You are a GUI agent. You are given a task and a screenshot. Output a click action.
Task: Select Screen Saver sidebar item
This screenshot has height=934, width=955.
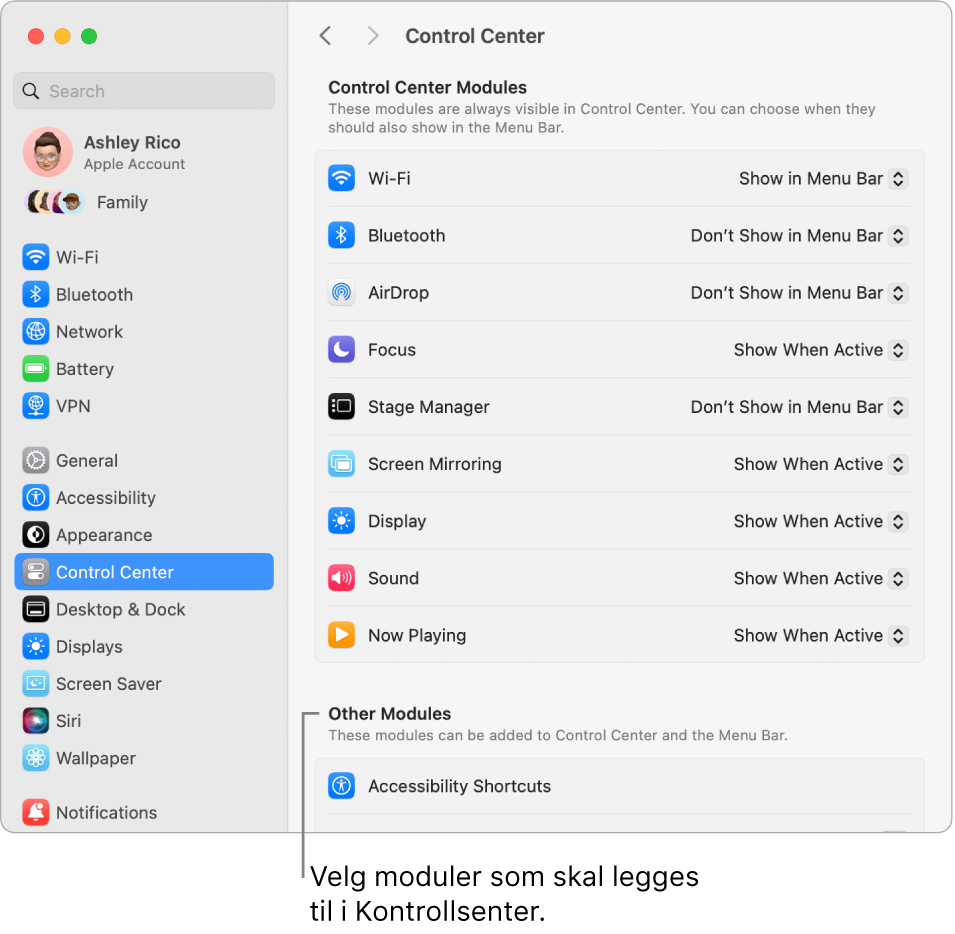[x=144, y=683]
